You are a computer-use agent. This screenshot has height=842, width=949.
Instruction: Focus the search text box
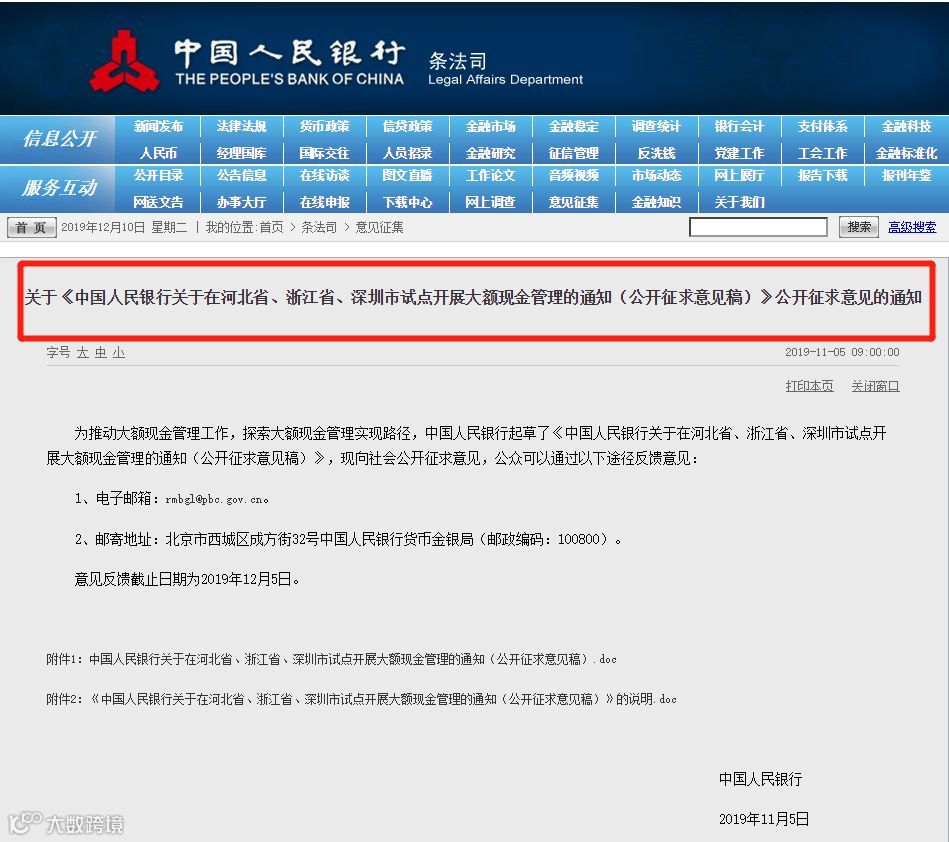(x=758, y=228)
